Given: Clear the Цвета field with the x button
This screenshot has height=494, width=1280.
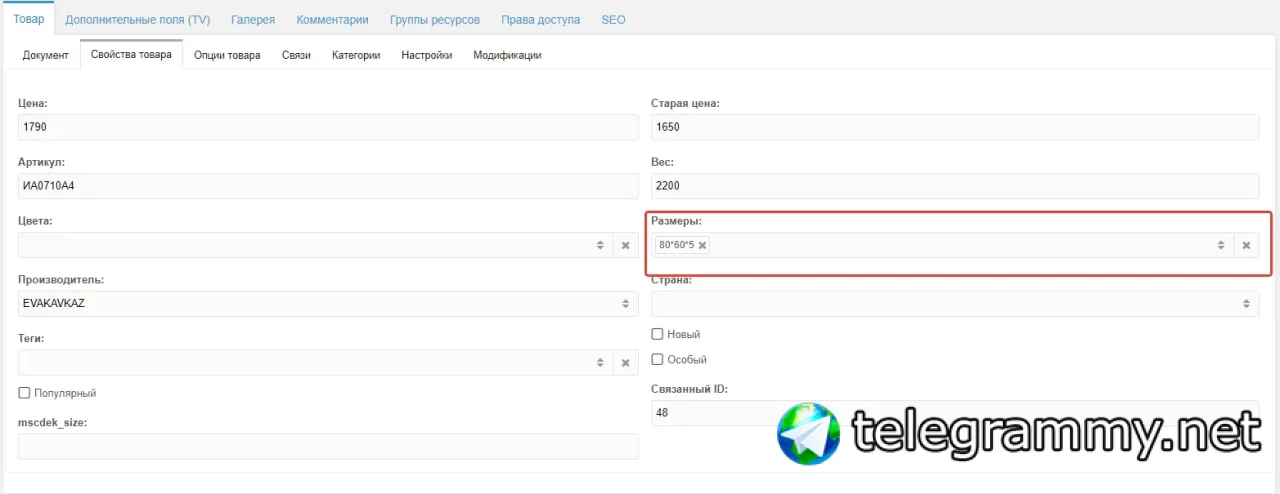Looking at the screenshot, I should (x=625, y=245).
